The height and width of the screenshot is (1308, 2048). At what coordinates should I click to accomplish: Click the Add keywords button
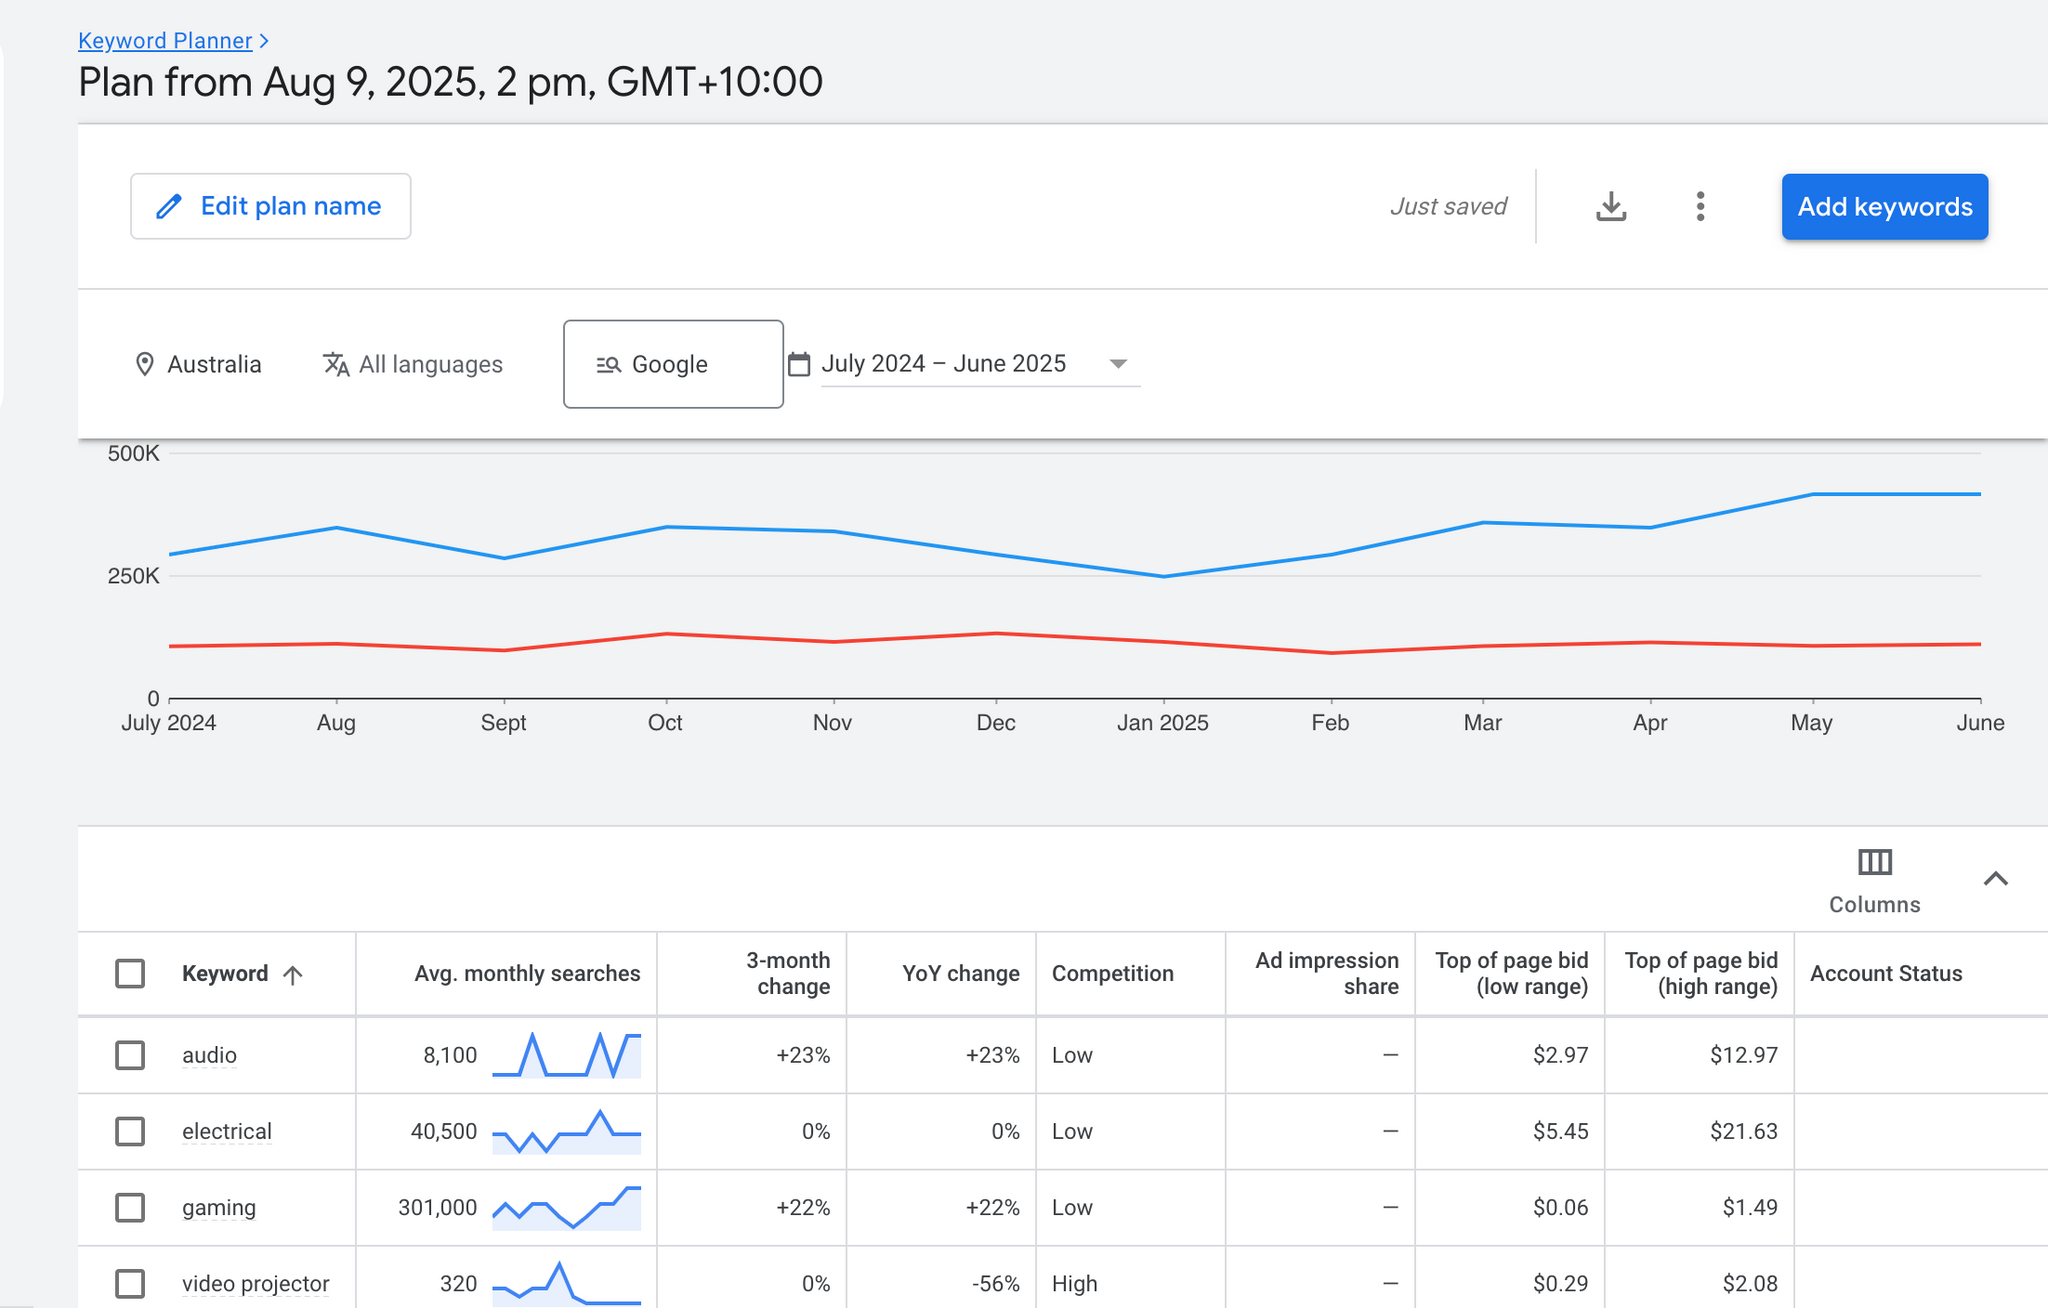(1884, 206)
